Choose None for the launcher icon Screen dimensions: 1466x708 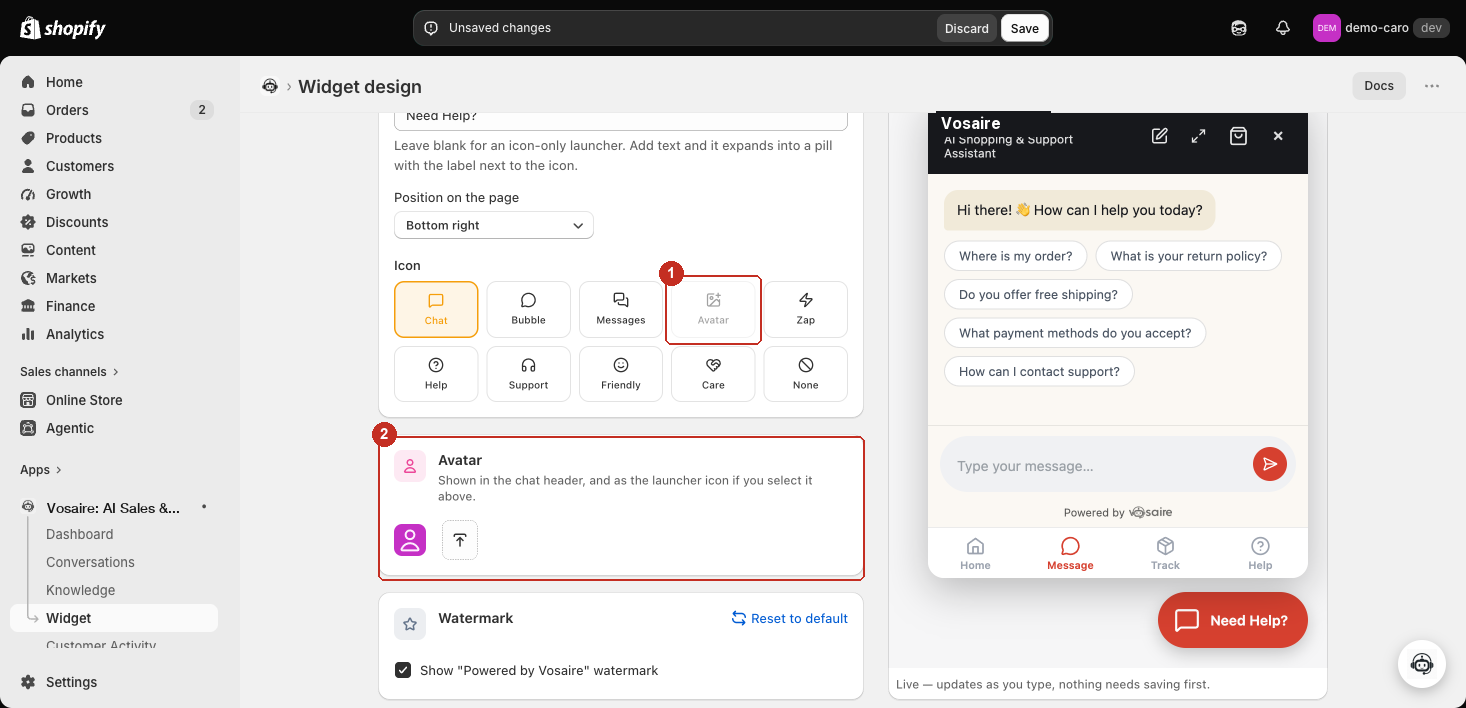click(x=806, y=374)
